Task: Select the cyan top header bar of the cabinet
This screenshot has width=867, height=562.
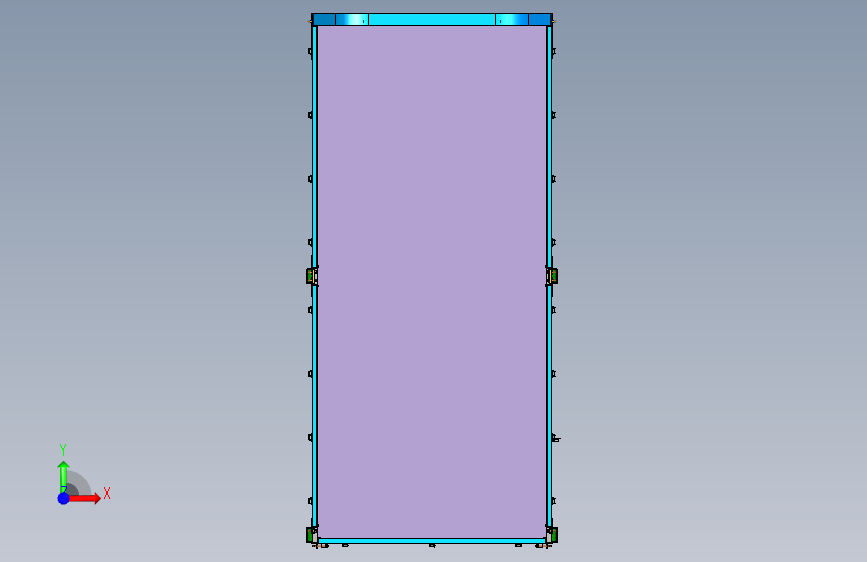Action: (432, 20)
